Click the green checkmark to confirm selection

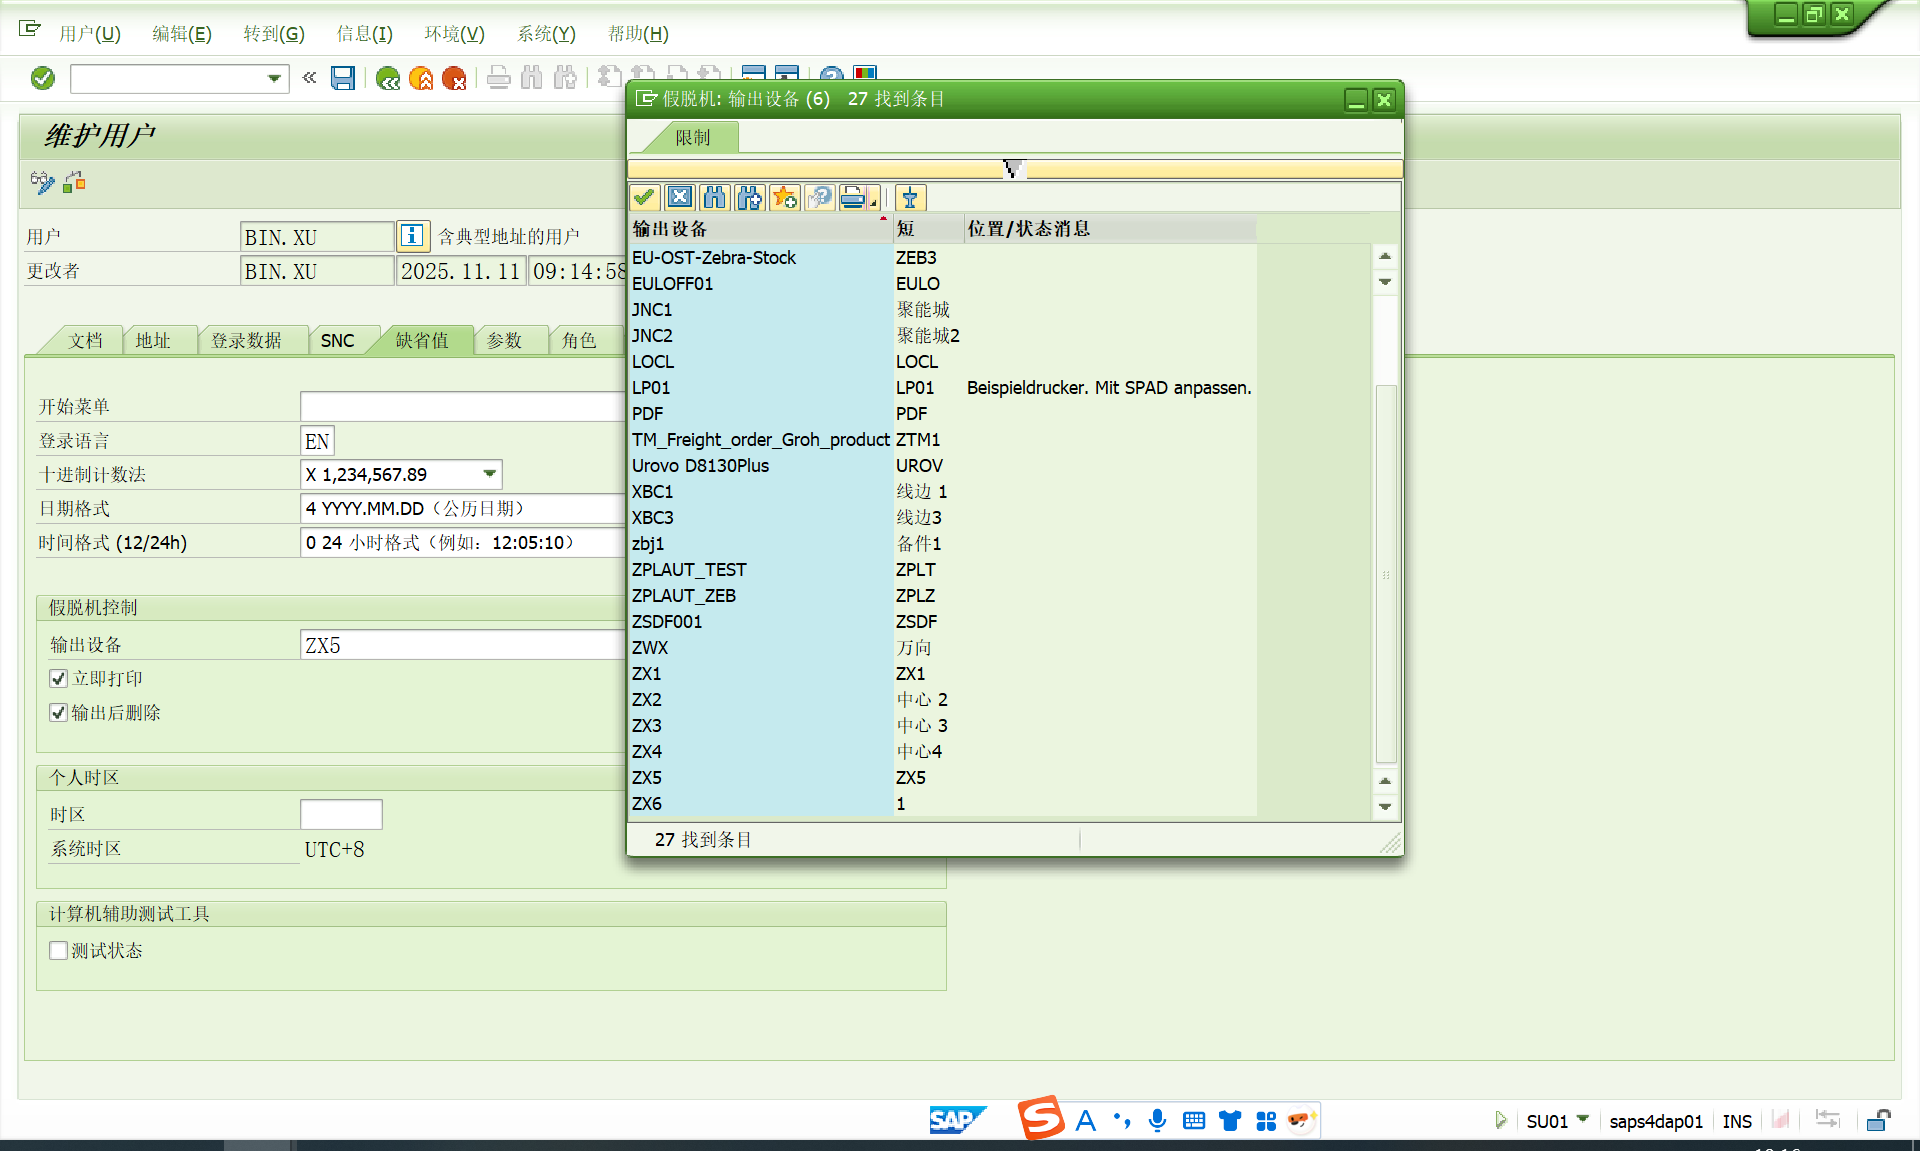click(645, 197)
